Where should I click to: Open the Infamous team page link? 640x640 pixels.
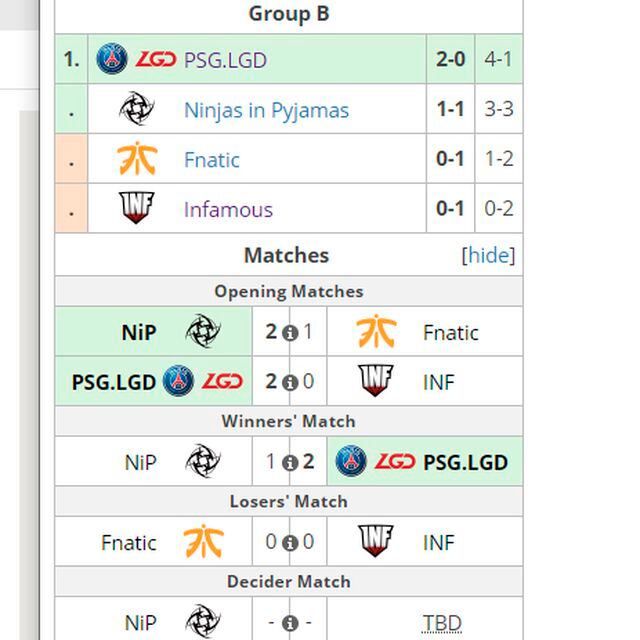click(228, 210)
